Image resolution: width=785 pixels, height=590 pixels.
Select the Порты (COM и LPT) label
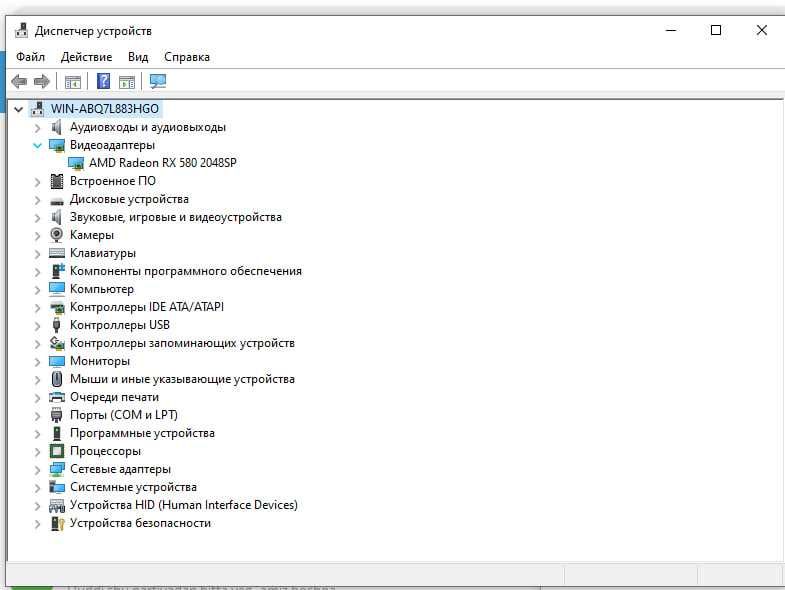pos(124,415)
